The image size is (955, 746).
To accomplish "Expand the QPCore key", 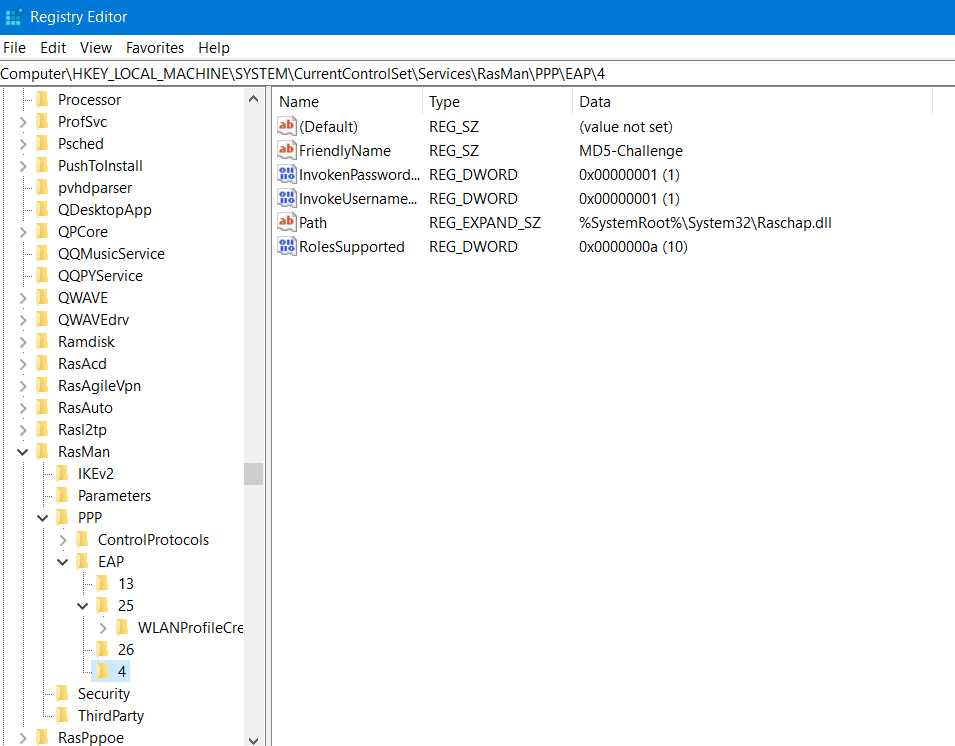I will click(23, 232).
